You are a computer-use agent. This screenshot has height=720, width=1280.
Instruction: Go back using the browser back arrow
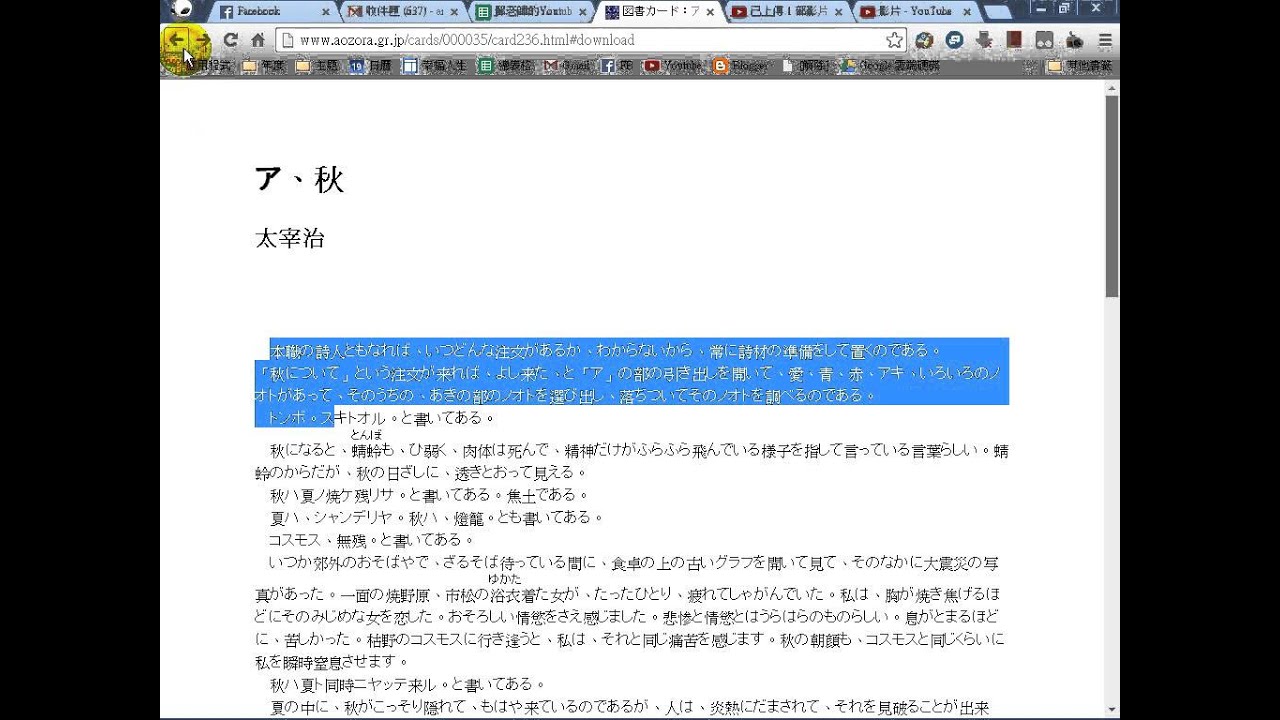176,40
